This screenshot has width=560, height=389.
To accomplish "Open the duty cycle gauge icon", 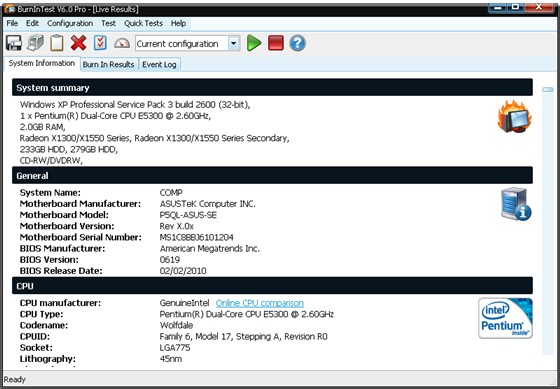I will 122,44.
